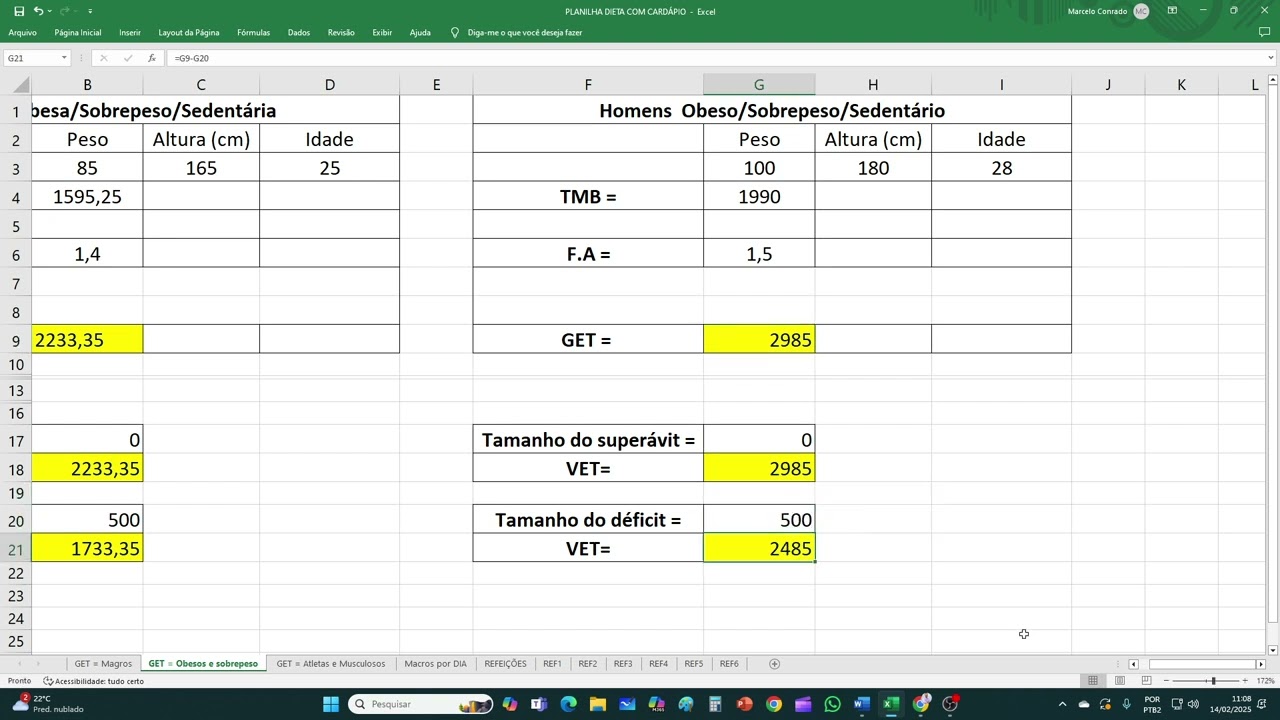
Task: Open PowerPoint from the taskbar
Action: (x=744, y=704)
